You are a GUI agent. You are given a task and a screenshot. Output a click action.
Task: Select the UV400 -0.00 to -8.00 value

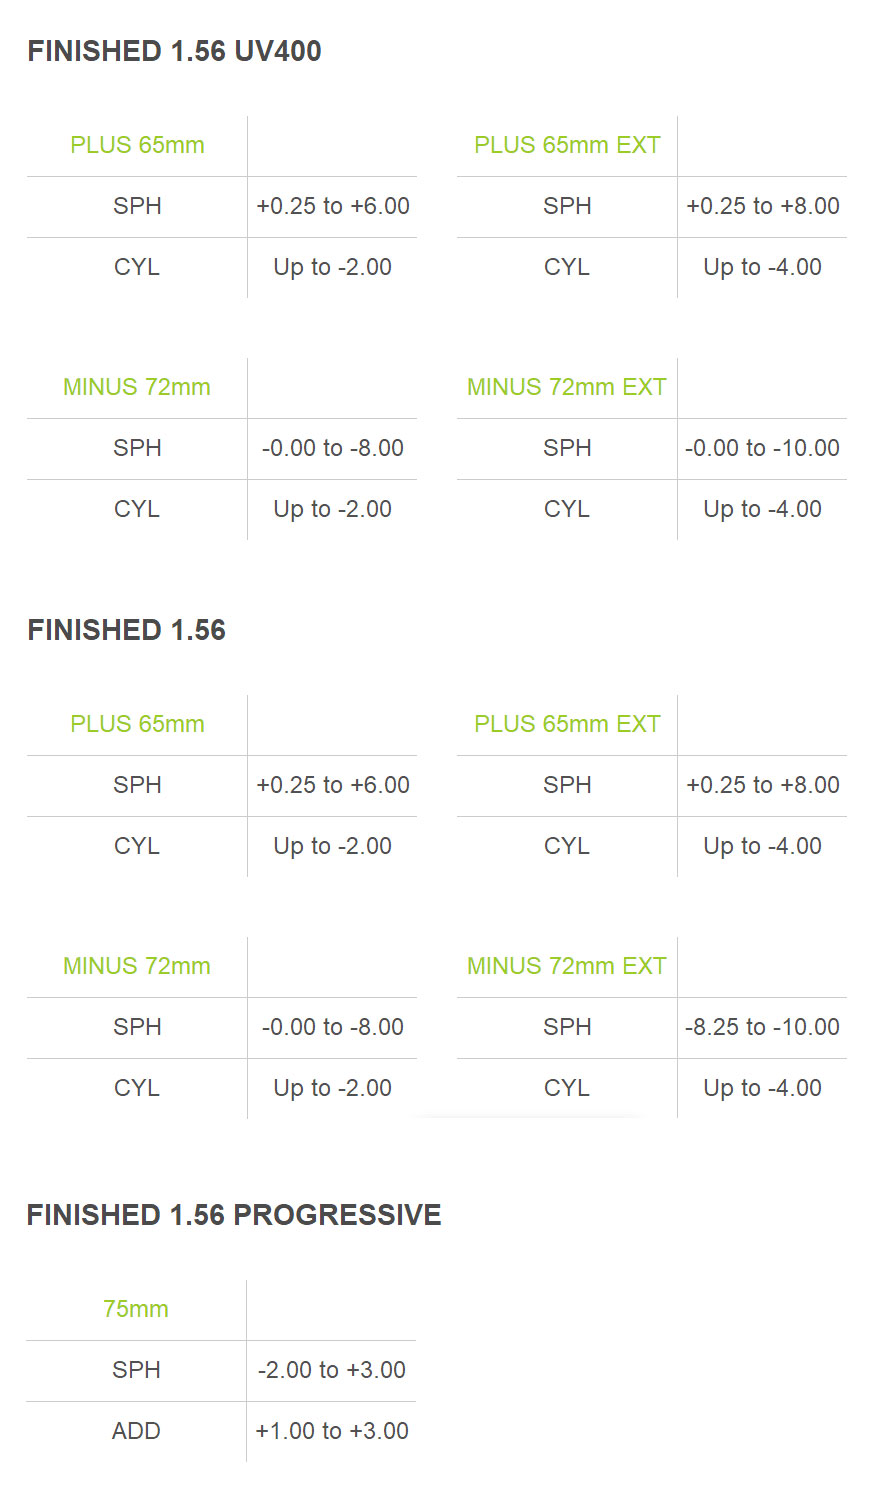[333, 448]
